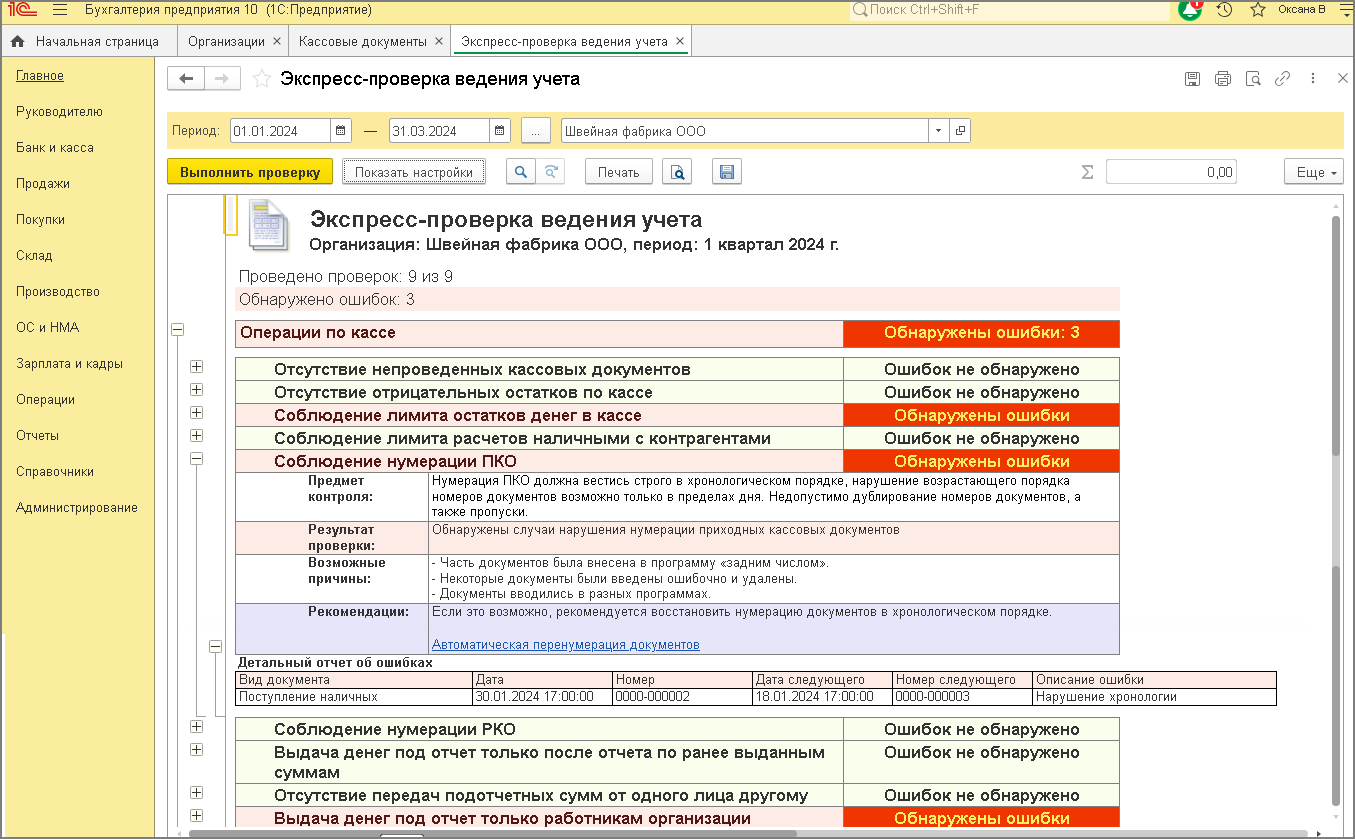Click the find next icon
The image size is (1355, 839).
point(551,172)
